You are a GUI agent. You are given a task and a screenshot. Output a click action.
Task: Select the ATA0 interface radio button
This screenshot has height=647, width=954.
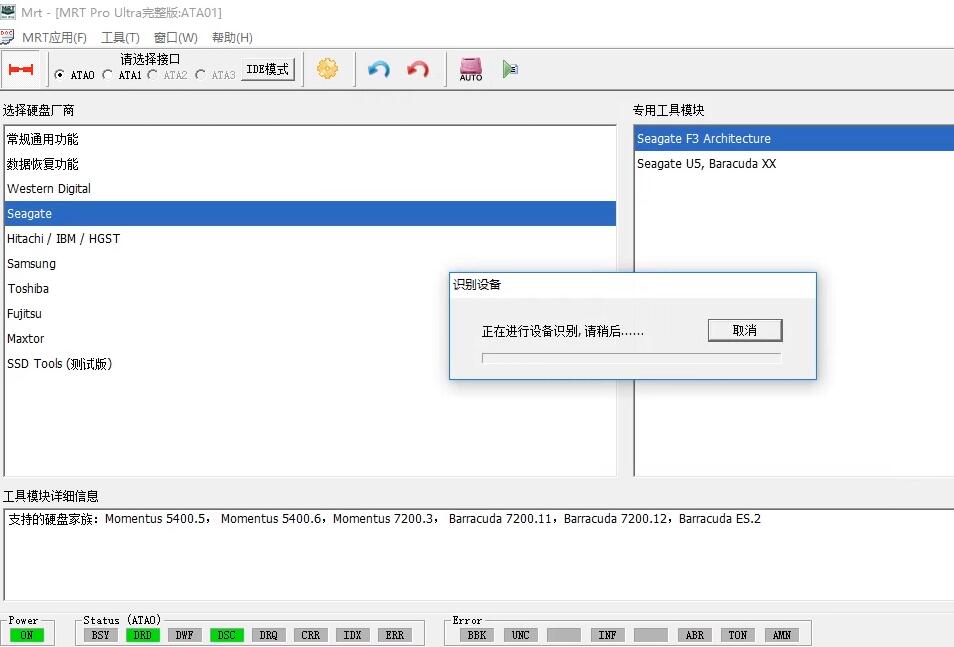pos(59,75)
